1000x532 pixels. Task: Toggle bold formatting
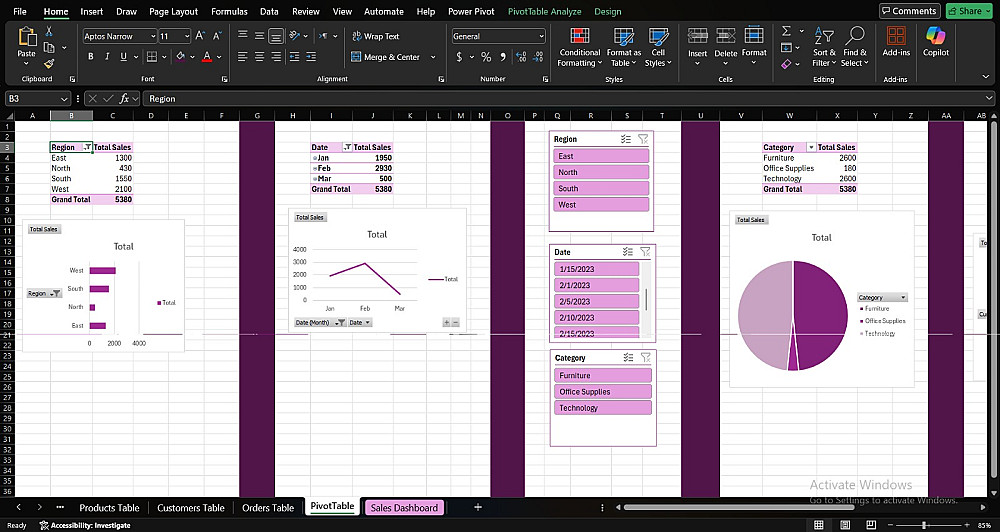[91, 57]
